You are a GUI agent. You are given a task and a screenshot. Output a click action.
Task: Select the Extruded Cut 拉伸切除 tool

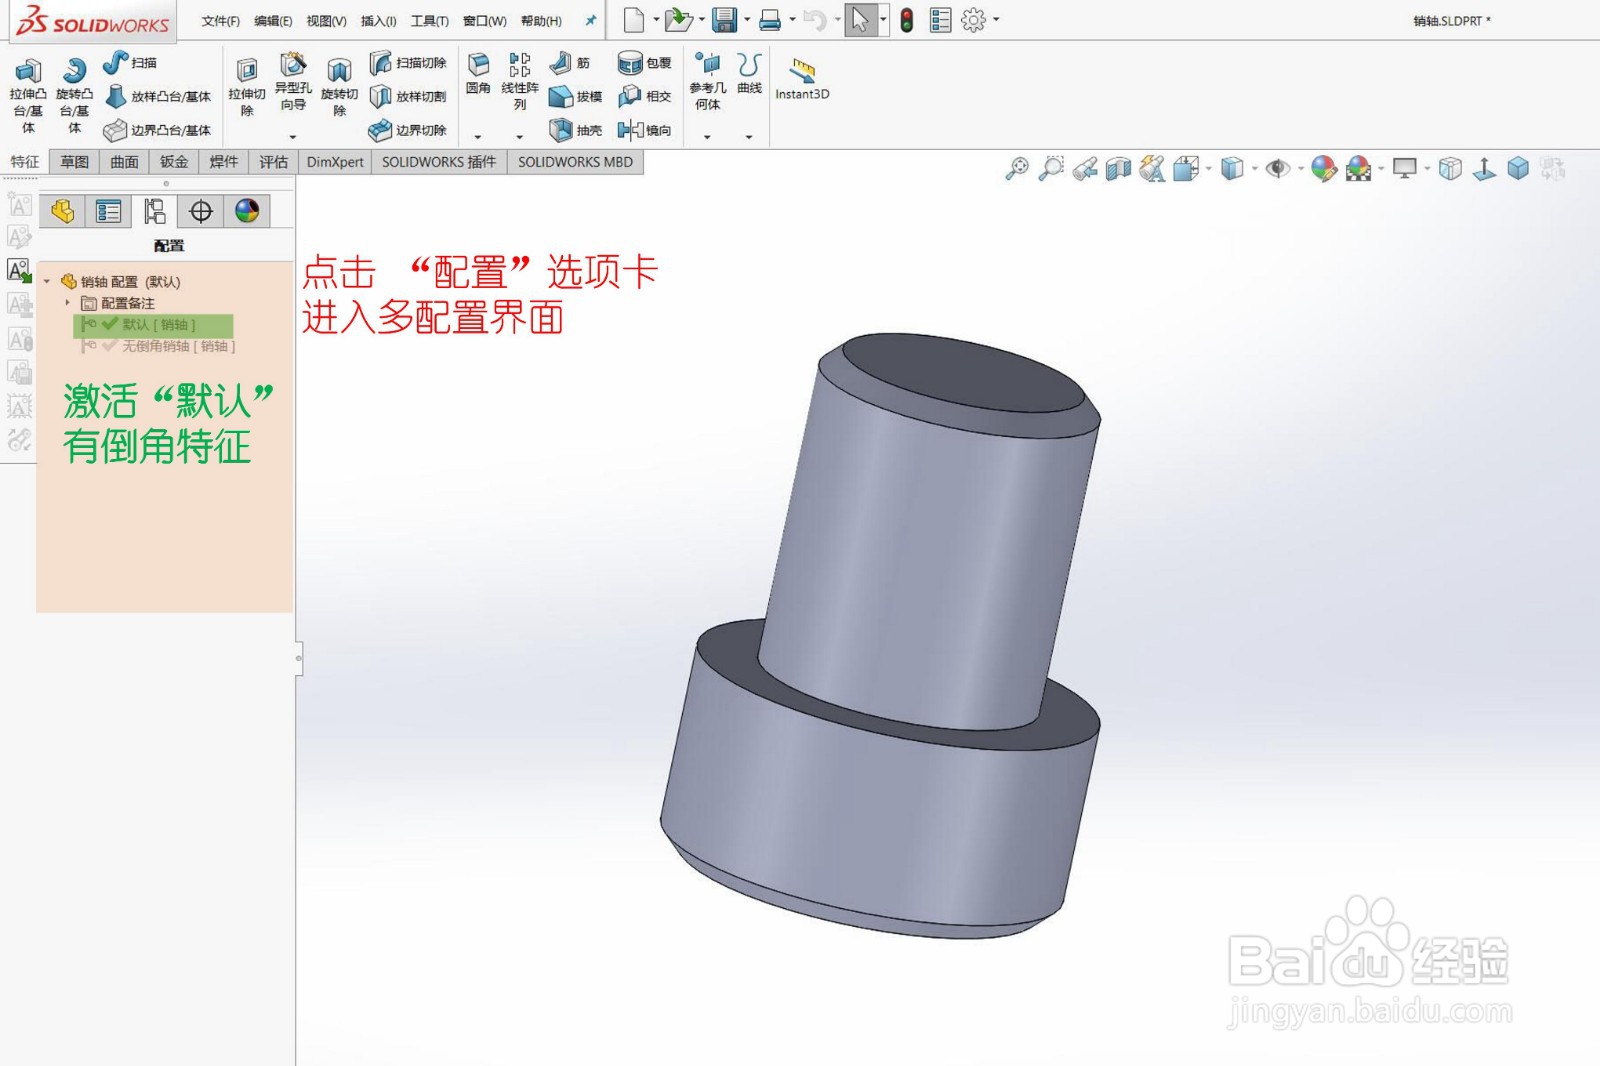point(247,86)
